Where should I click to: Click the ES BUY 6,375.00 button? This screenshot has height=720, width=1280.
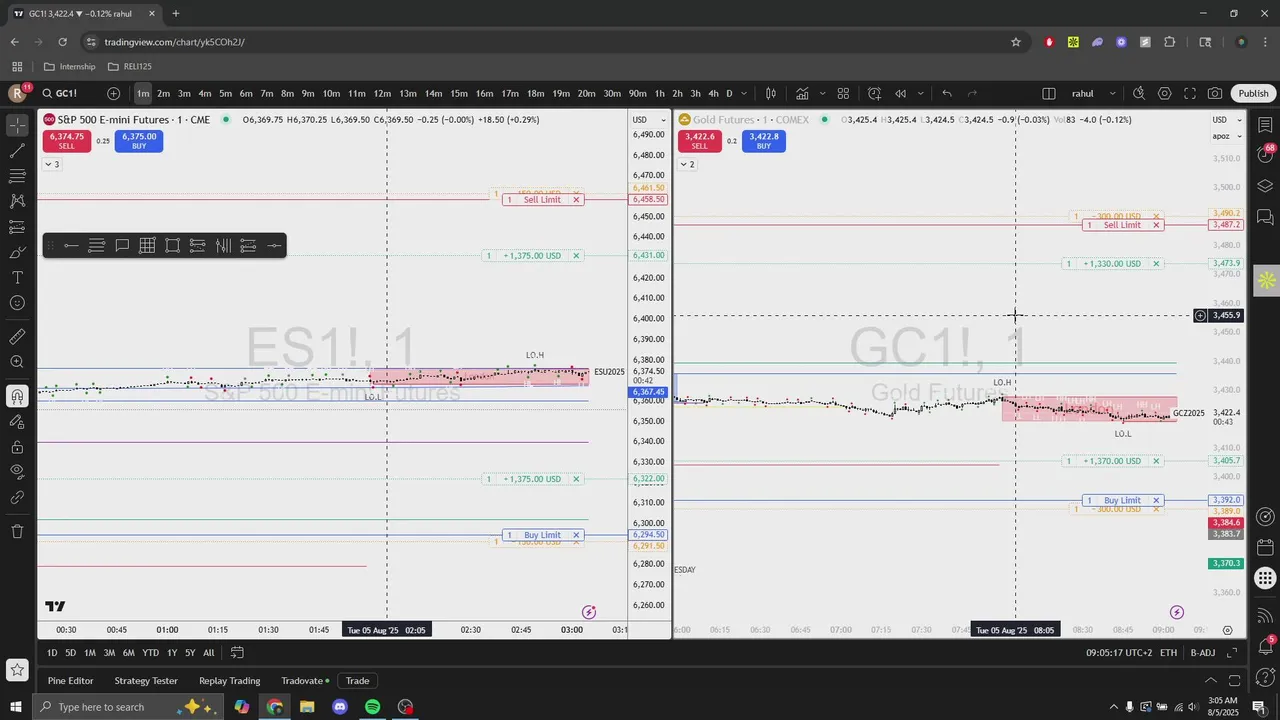tap(139, 141)
